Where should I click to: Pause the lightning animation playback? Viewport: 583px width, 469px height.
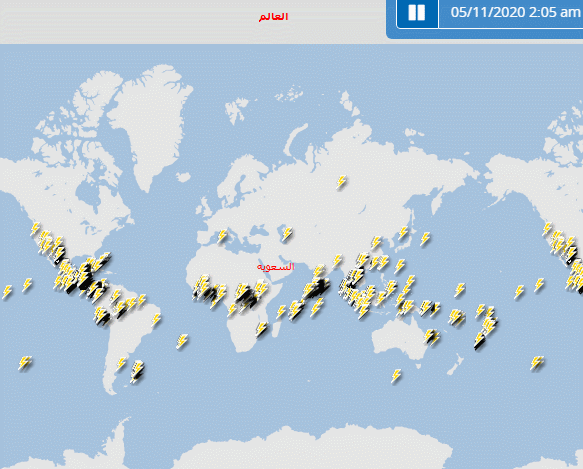[x=417, y=13]
